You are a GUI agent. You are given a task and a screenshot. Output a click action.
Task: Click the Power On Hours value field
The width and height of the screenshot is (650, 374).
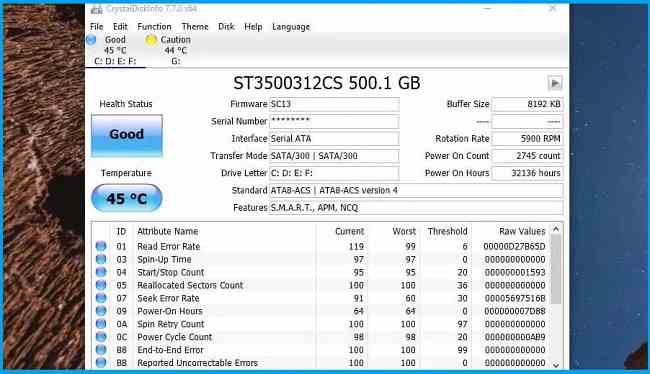point(527,173)
